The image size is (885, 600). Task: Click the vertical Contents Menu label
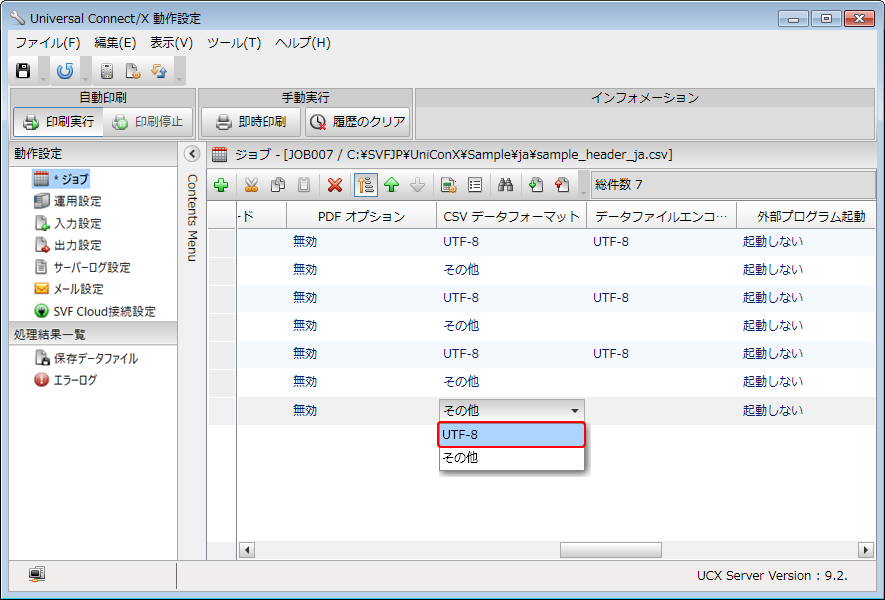192,218
